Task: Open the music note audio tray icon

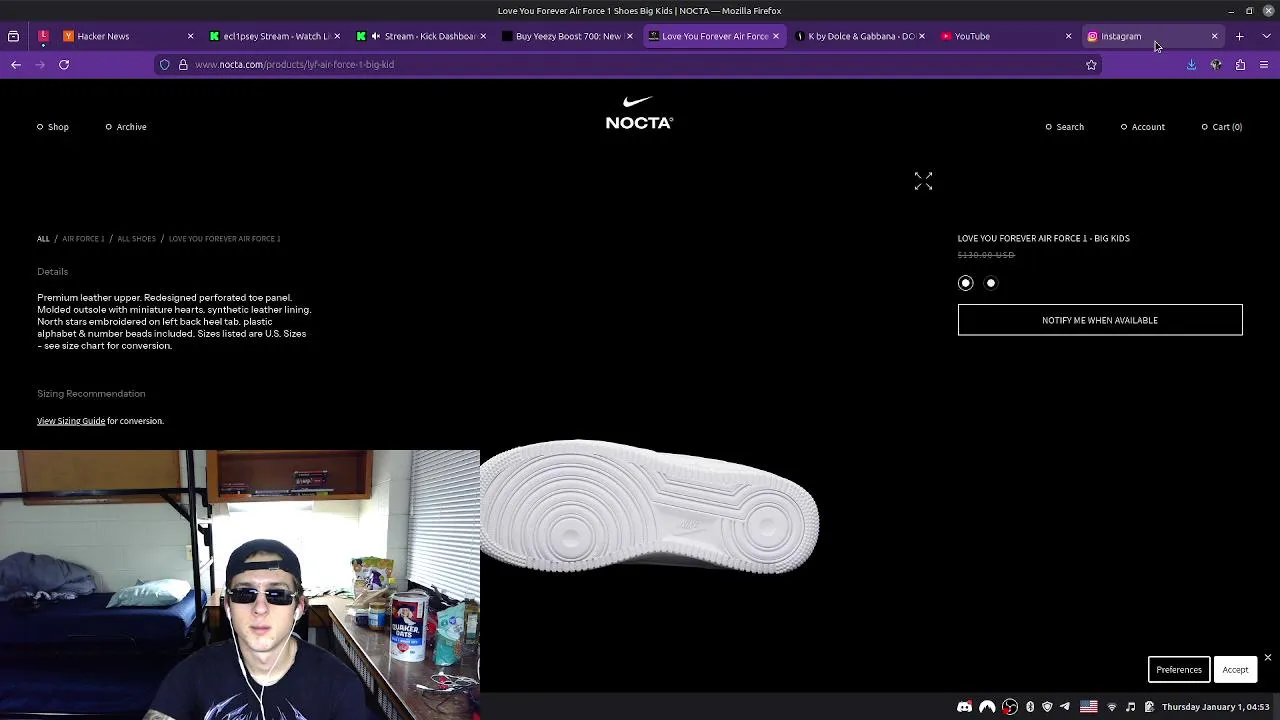Action: pos(1130,707)
